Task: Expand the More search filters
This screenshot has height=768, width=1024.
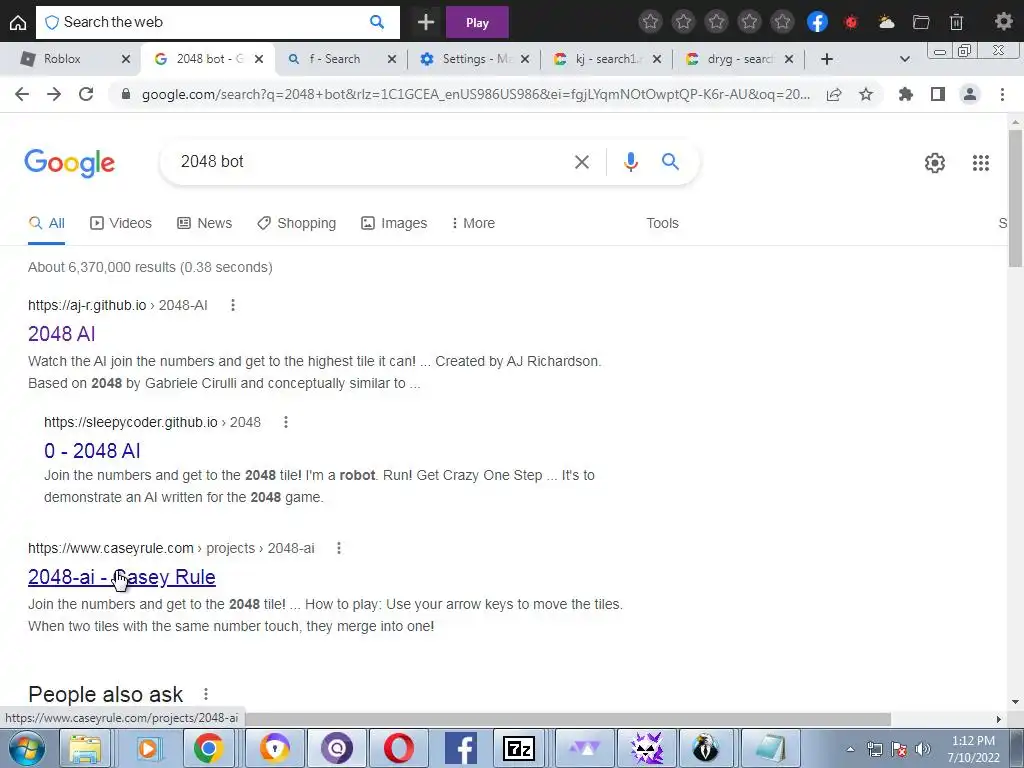Action: (473, 223)
